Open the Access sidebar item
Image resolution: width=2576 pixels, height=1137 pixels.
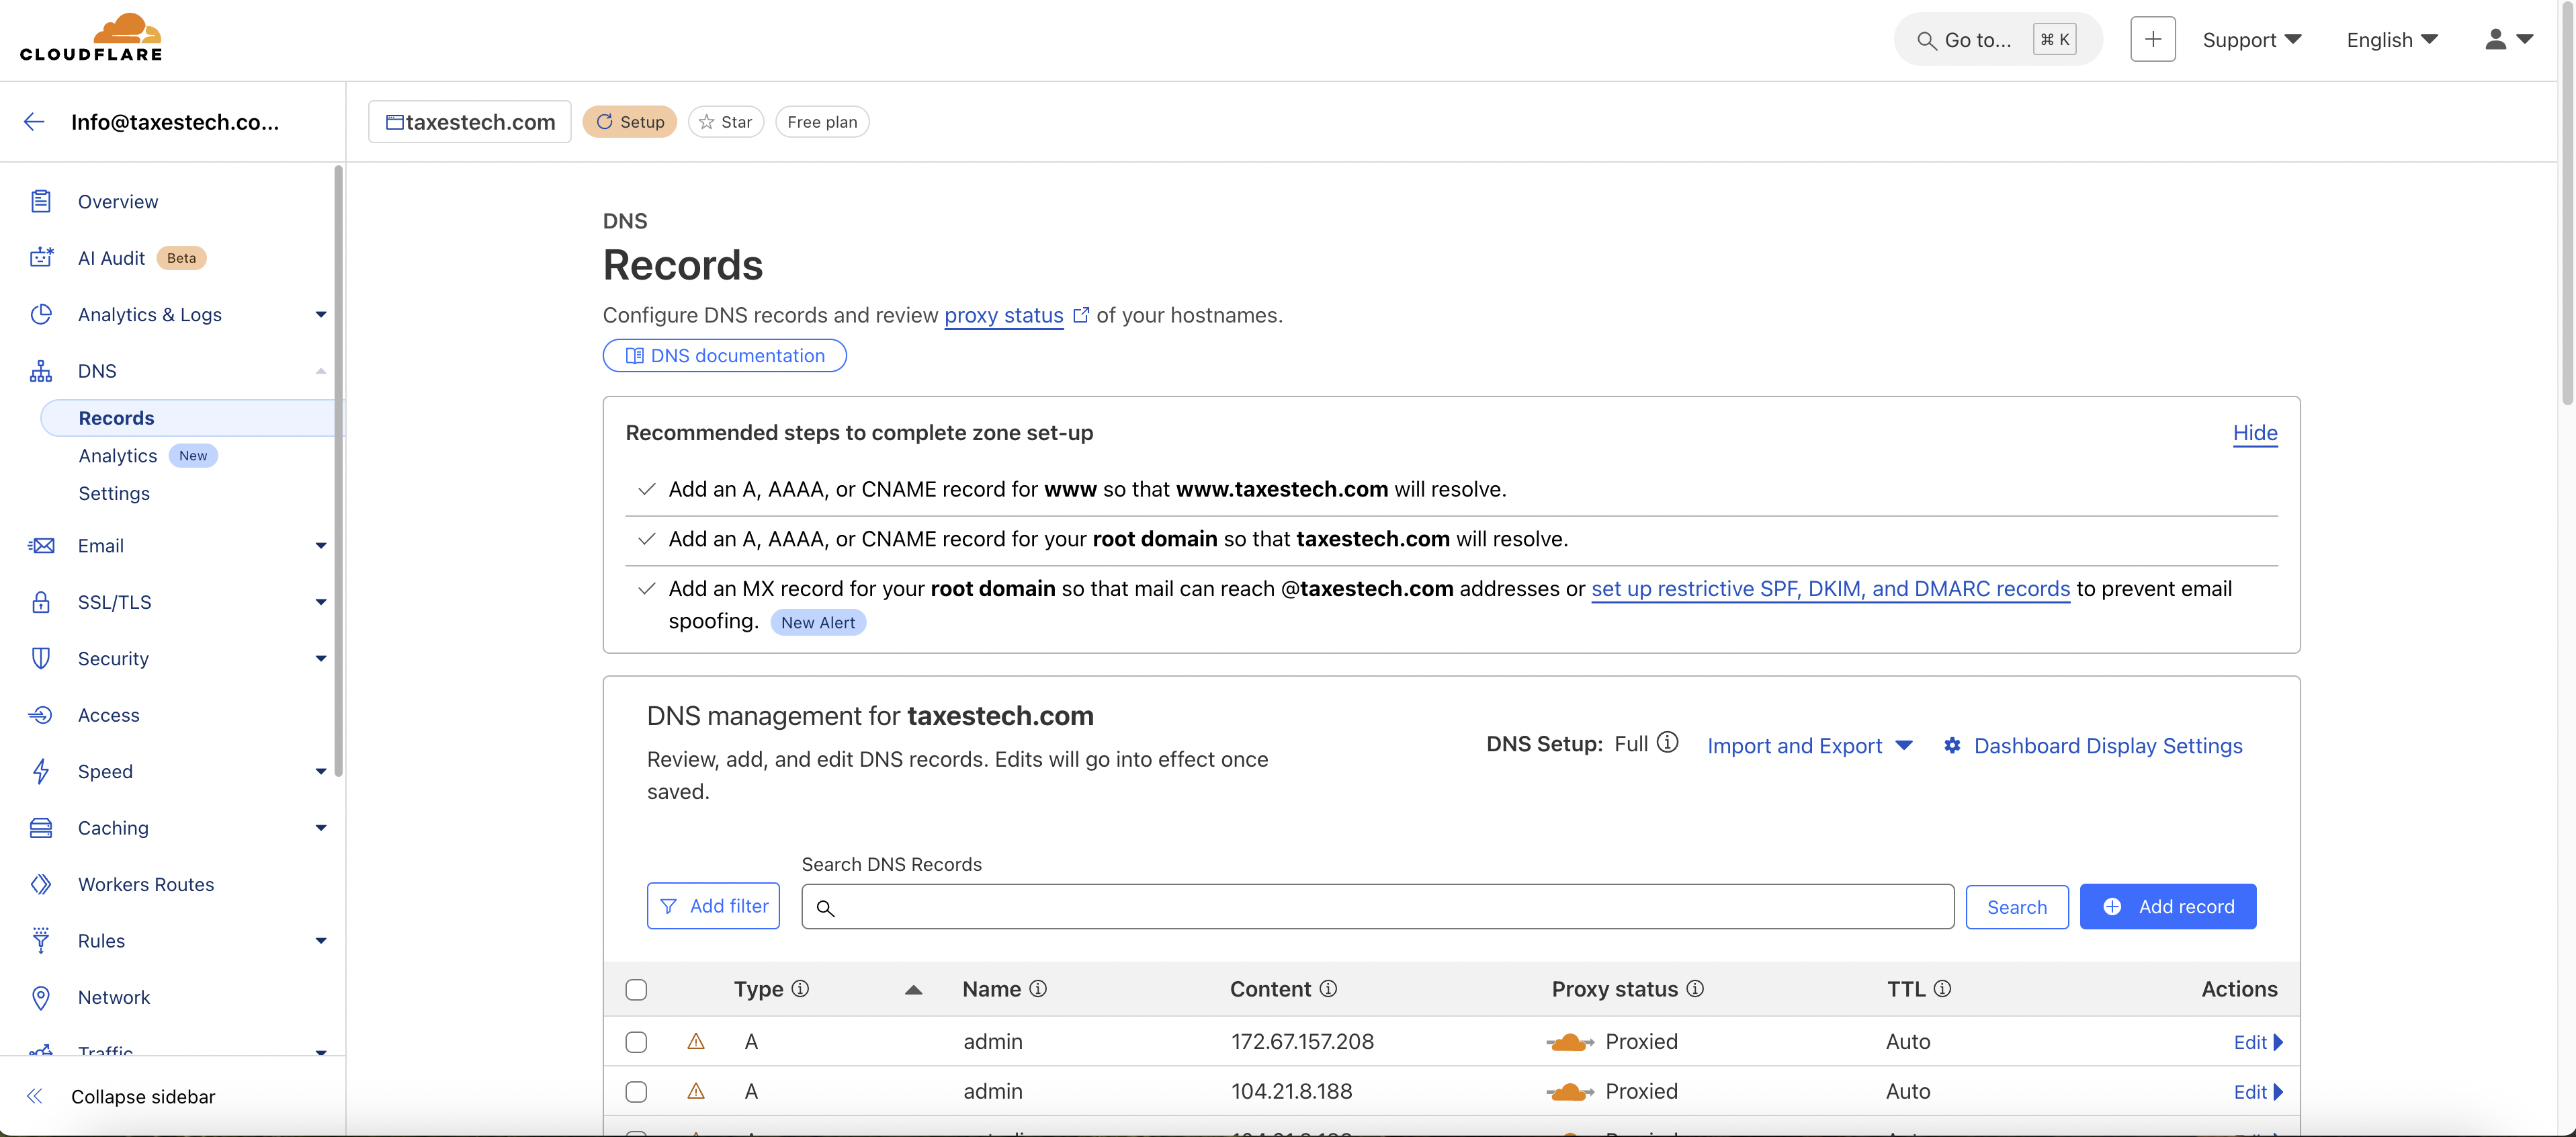[109, 715]
